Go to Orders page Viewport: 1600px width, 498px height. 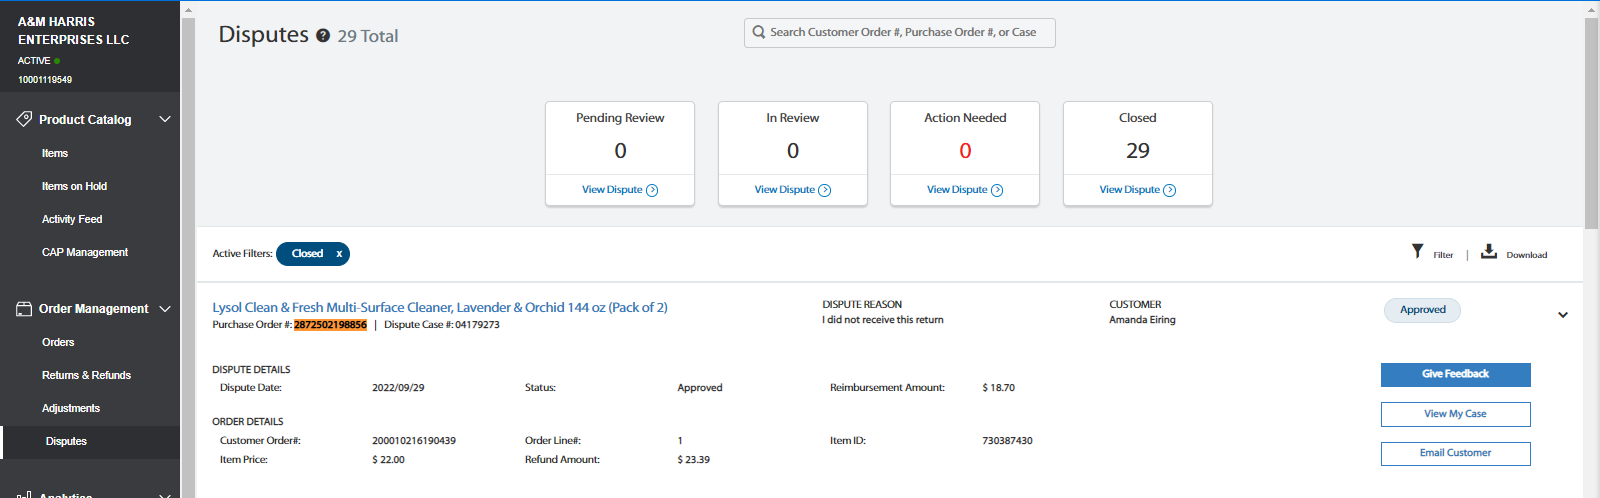pyautogui.click(x=58, y=342)
